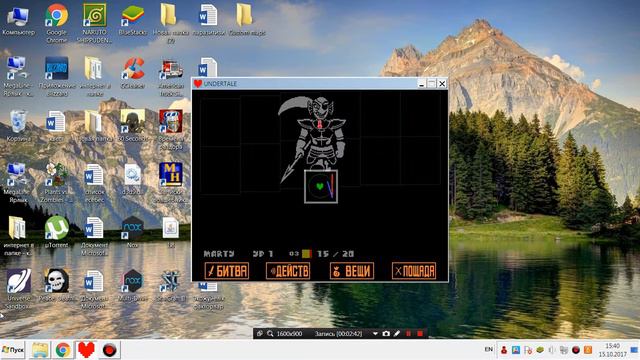Take a screenshot with recorder camera icon
The image size is (640, 360).
pos(386,333)
